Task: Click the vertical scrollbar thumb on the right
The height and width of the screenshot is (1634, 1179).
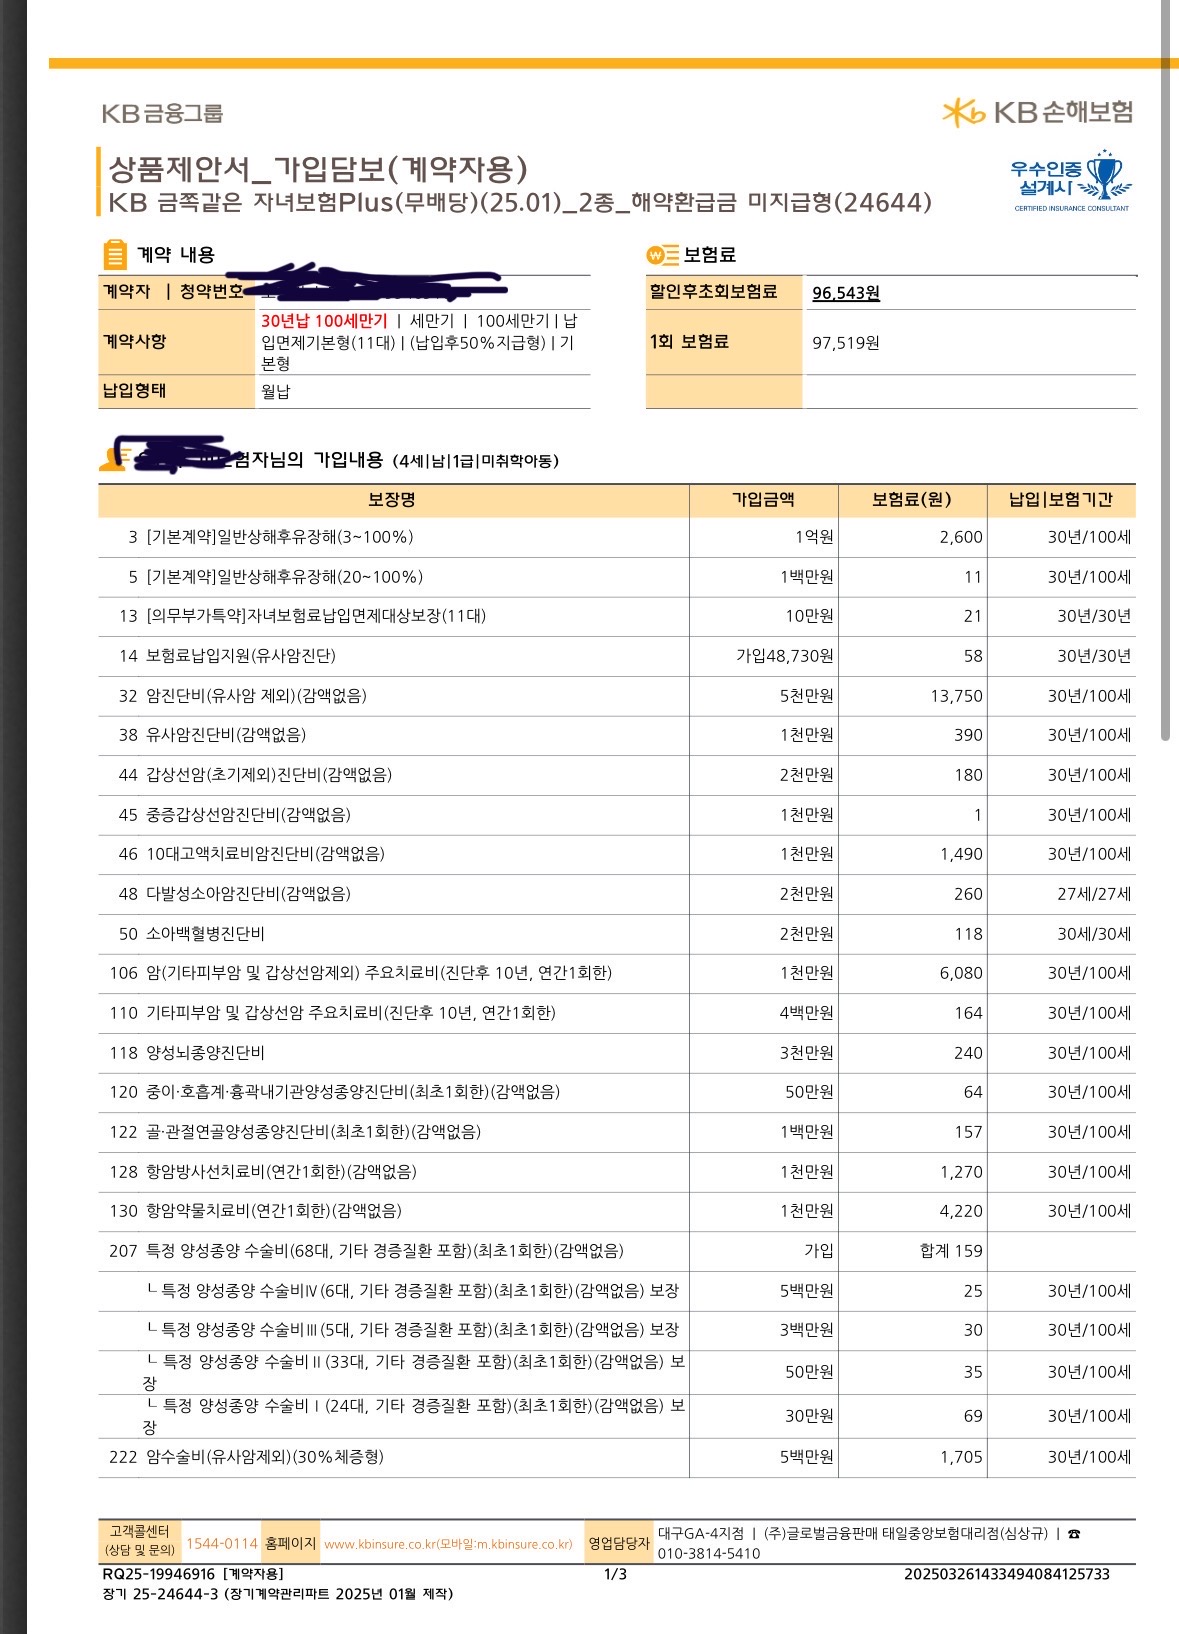Action: point(1165,370)
